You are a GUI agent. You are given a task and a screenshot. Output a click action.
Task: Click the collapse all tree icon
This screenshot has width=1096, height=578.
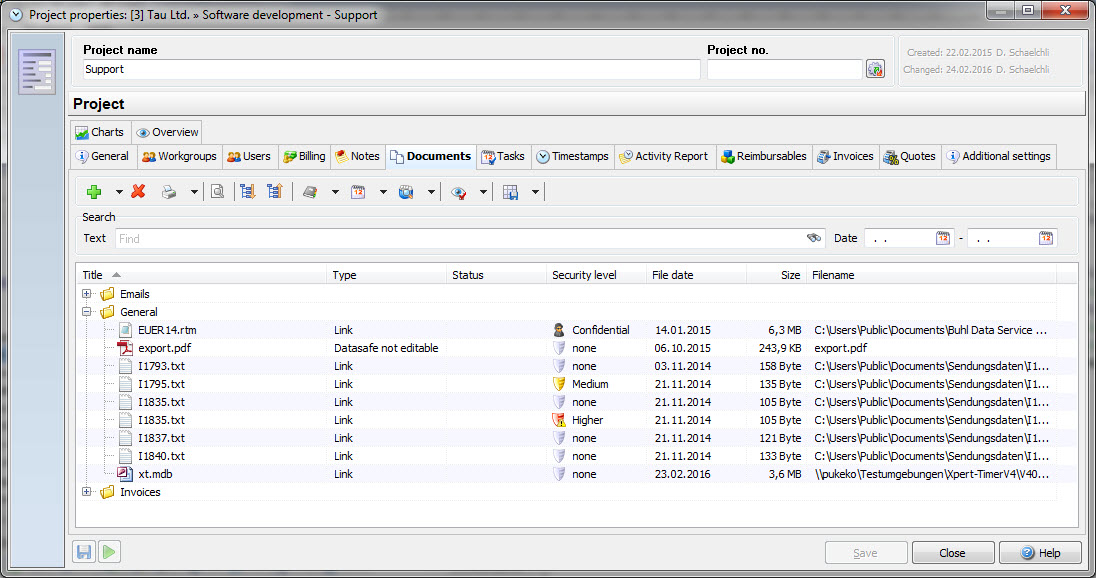(x=274, y=192)
